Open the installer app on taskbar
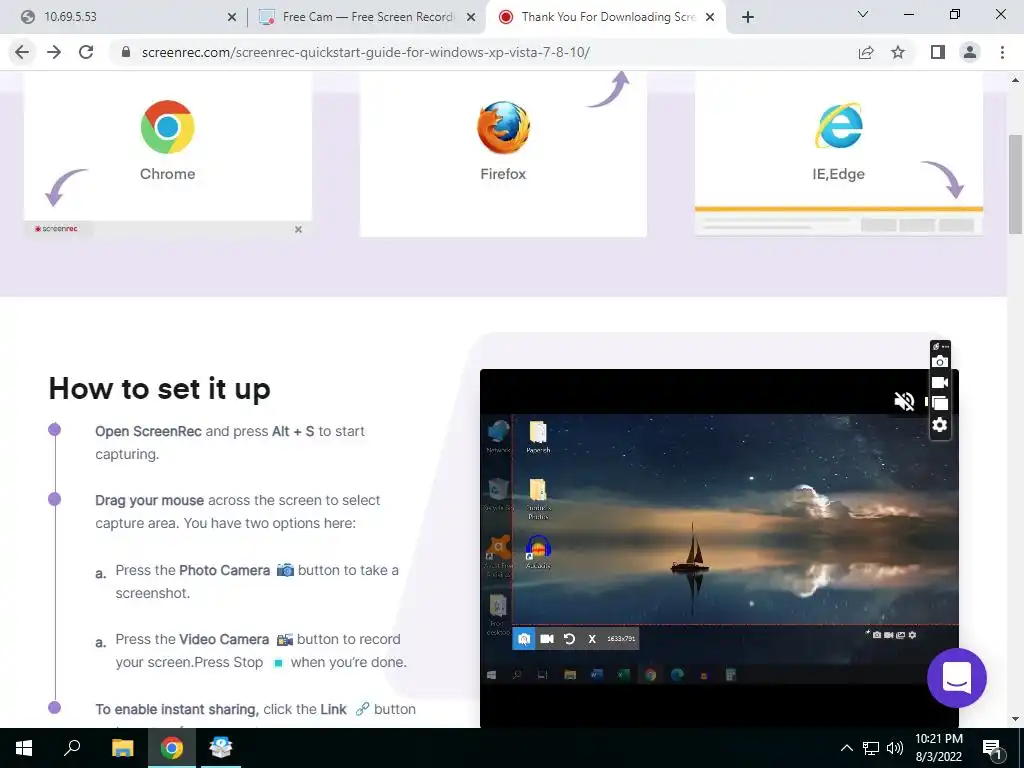Image resolution: width=1024 pixels, height=768 pixels. click(x=221, y=748)
